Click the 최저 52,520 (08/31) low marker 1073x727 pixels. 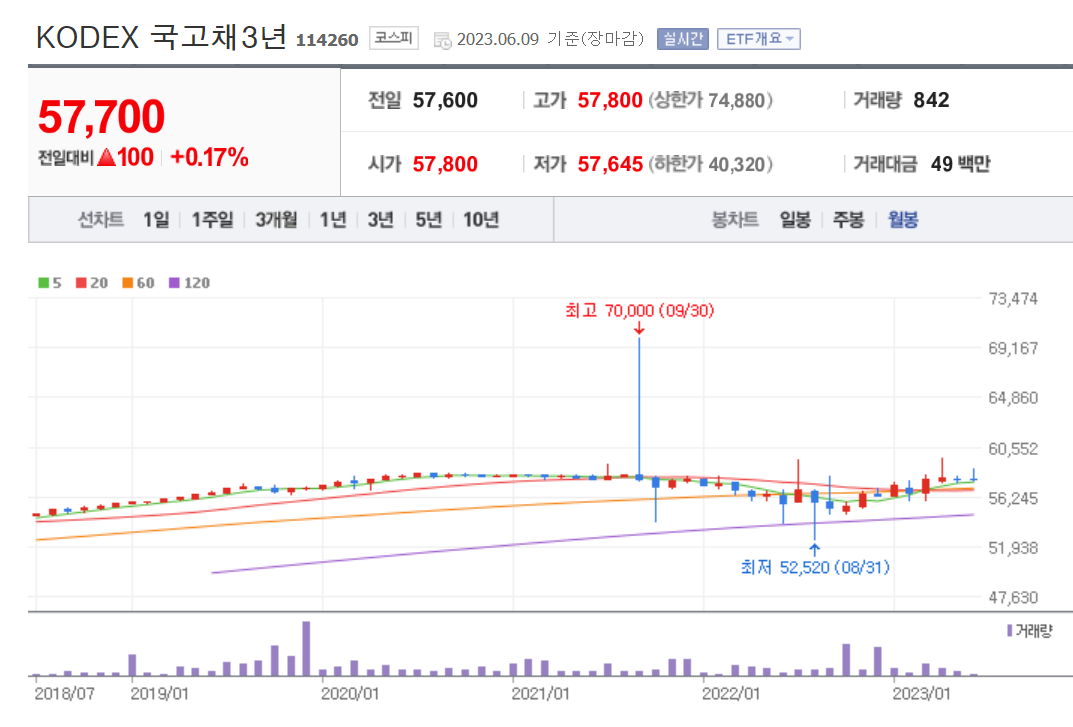[x=814, y=567]
